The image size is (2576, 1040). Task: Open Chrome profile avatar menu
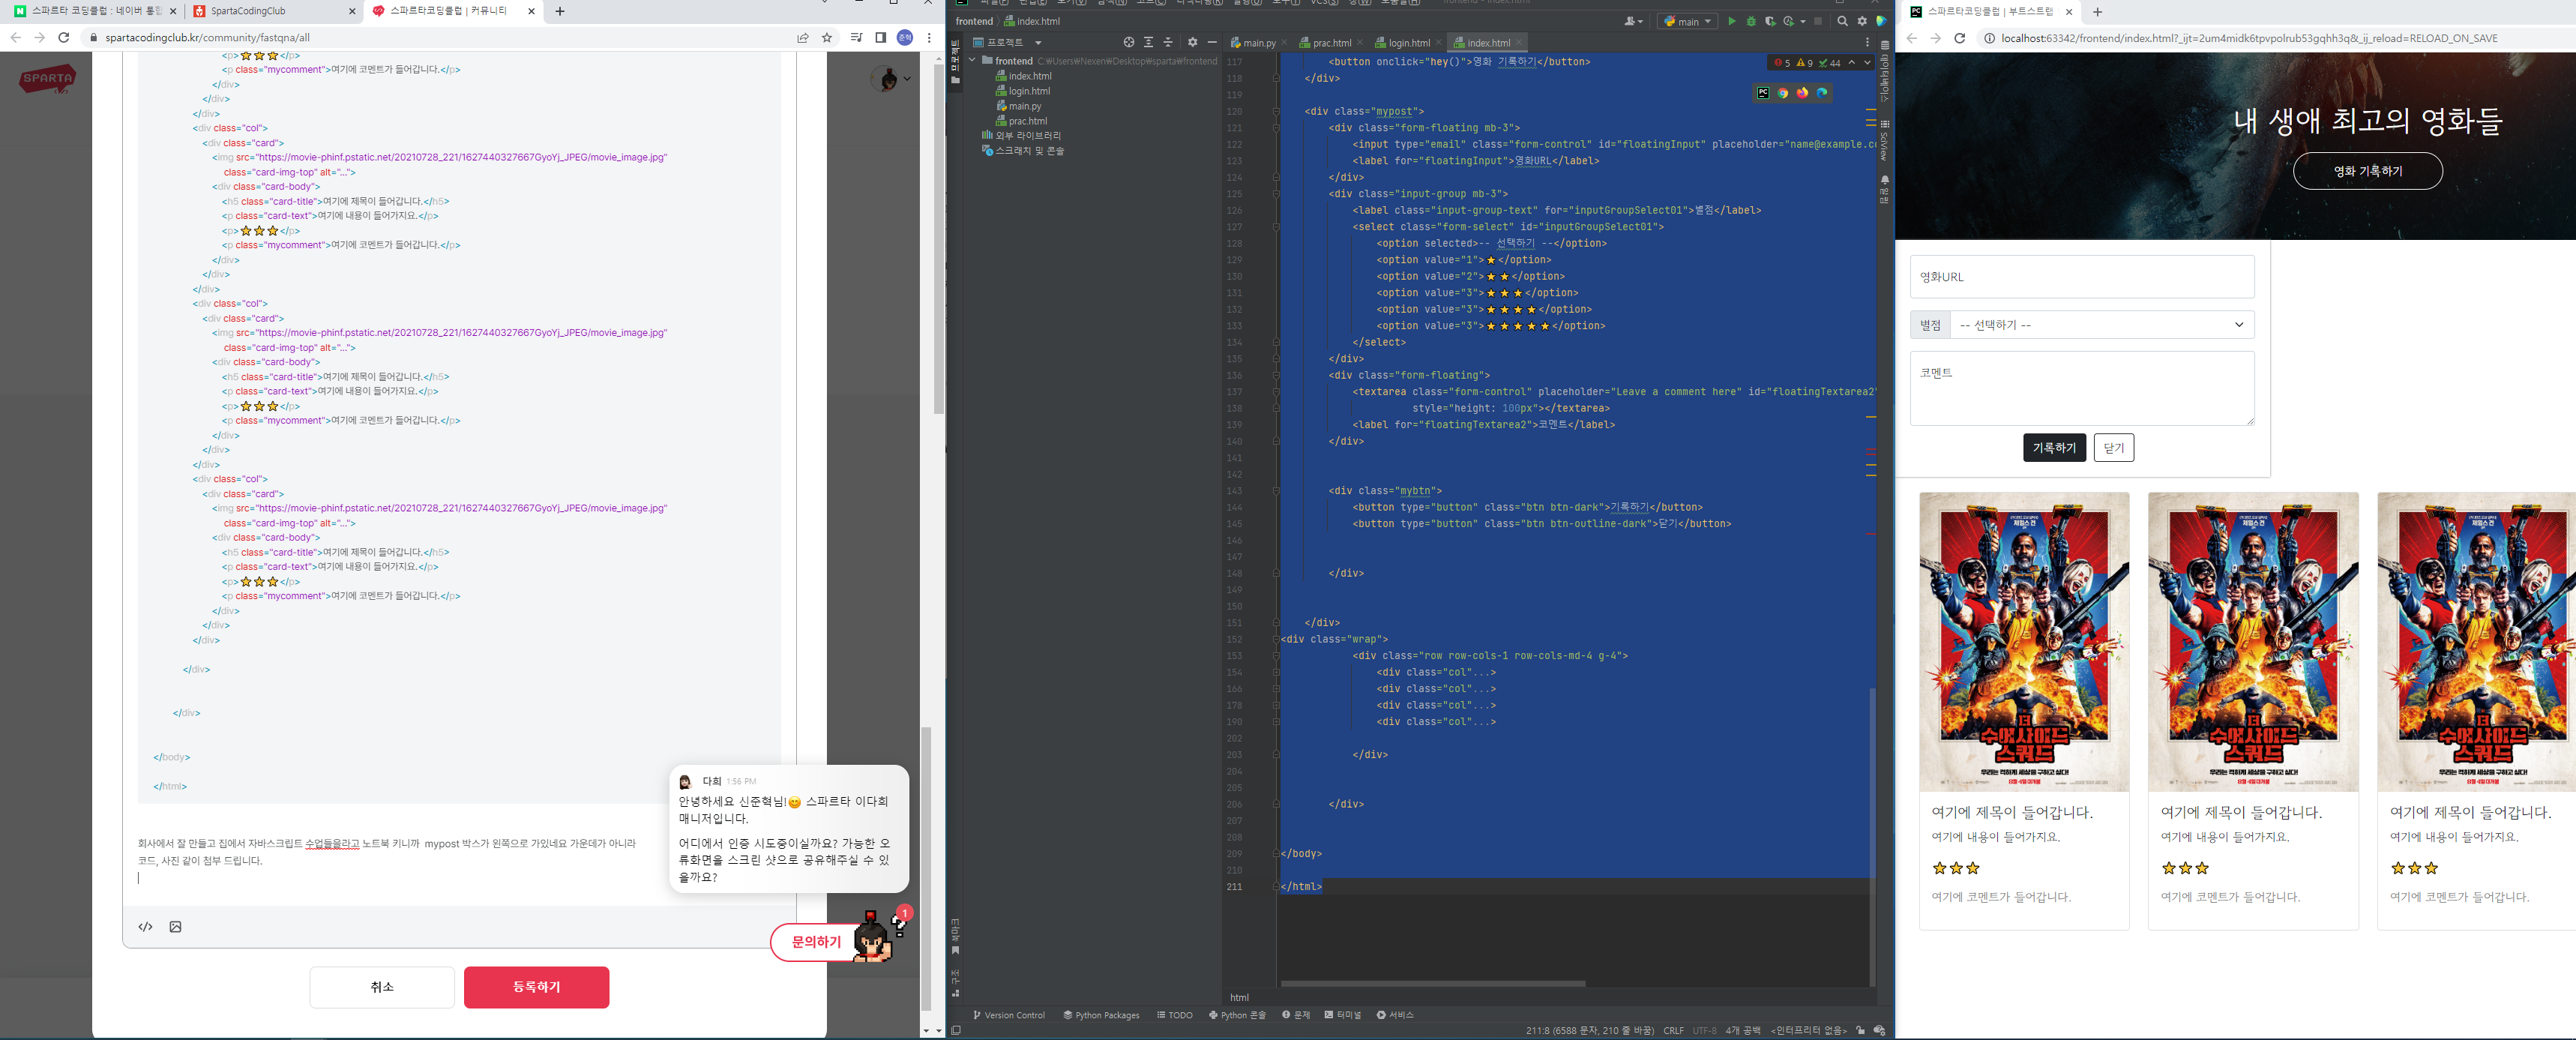pos(904,38)
